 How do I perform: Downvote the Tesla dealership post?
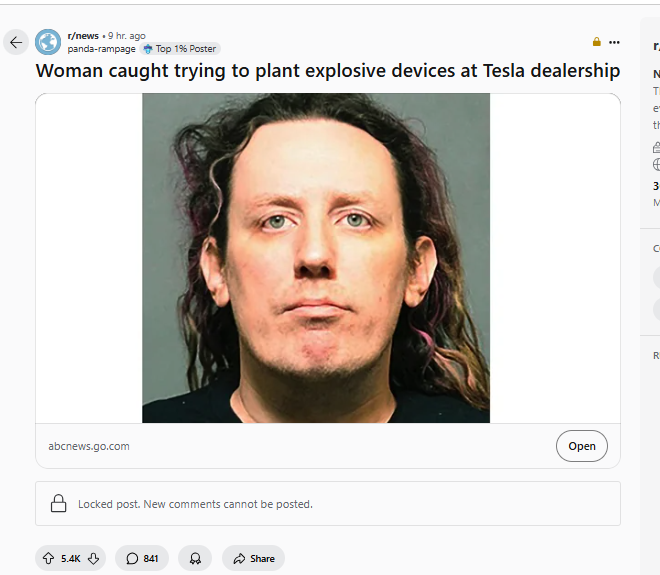[x=93, y=558]
